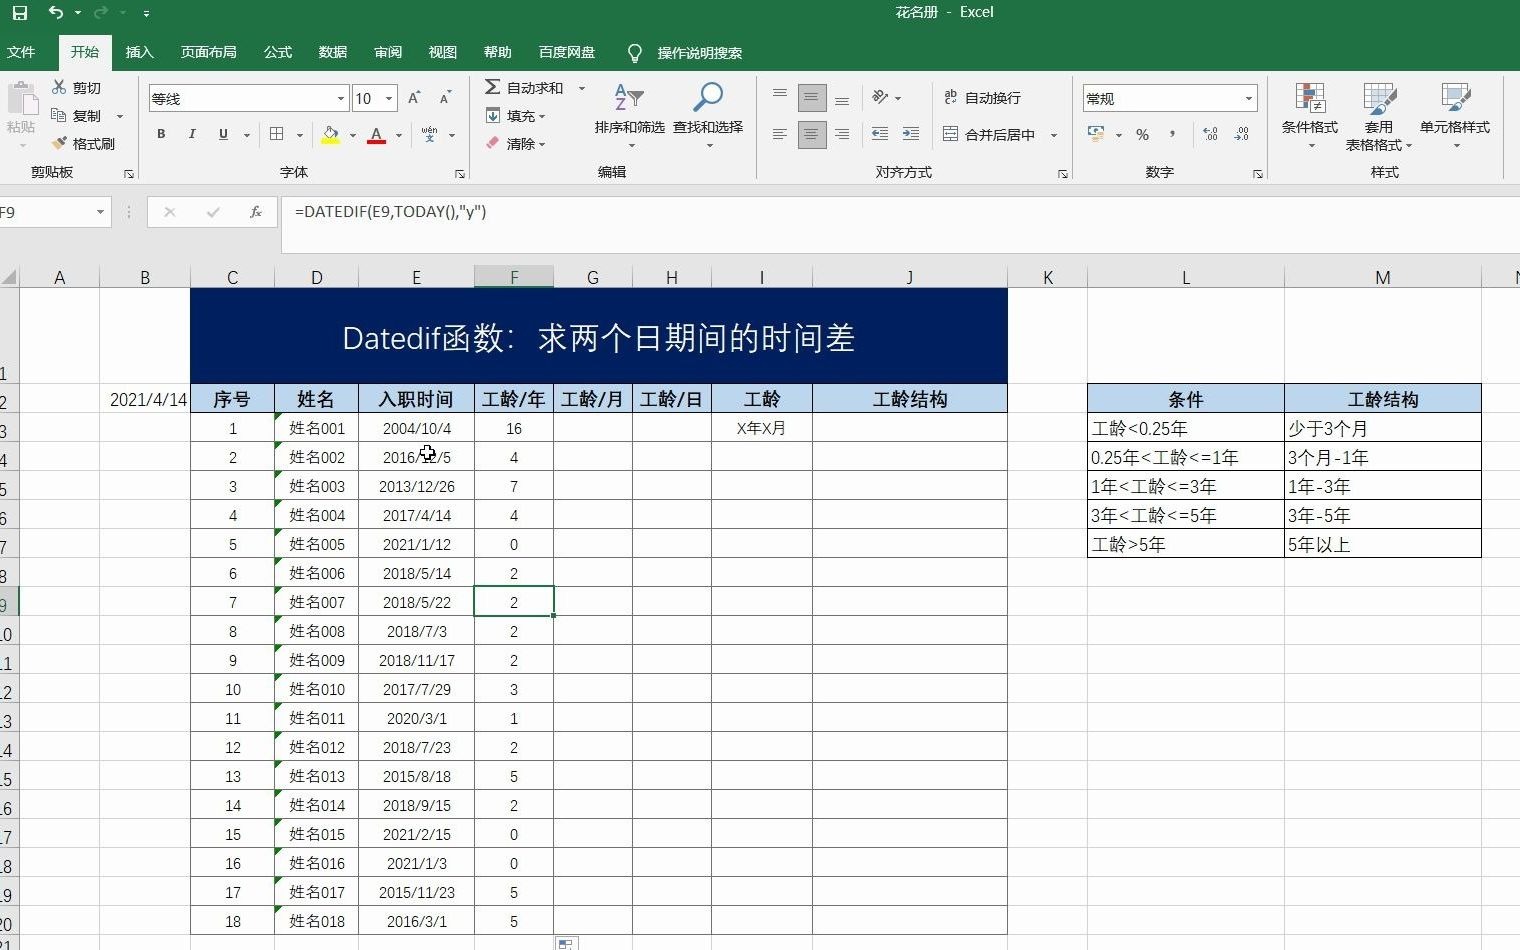Toggle 合并后居中 merge and center
Image resolution: width=1520 pixels, height=950 pixels.
[x=993, y=134]
